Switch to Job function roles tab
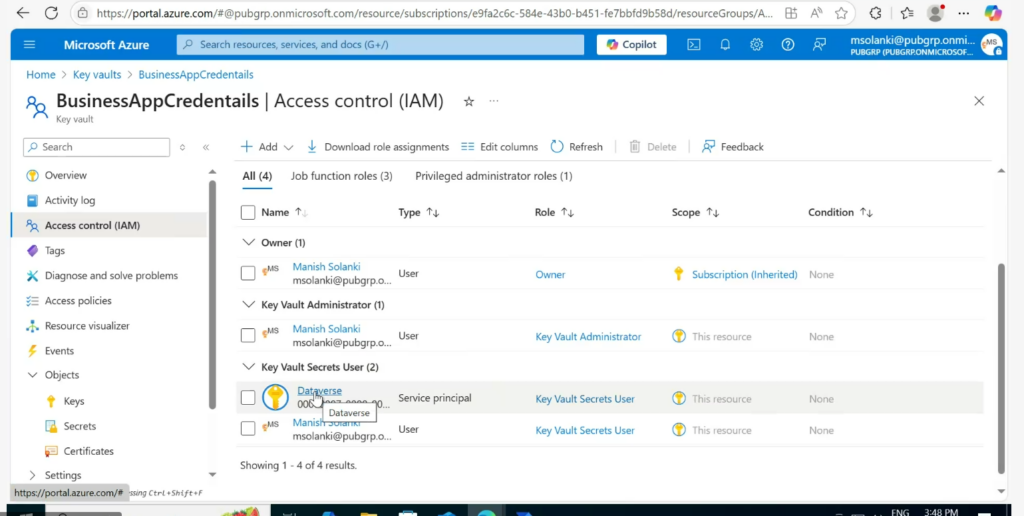This screenshot has width=1024, height=516. [342, 176]
